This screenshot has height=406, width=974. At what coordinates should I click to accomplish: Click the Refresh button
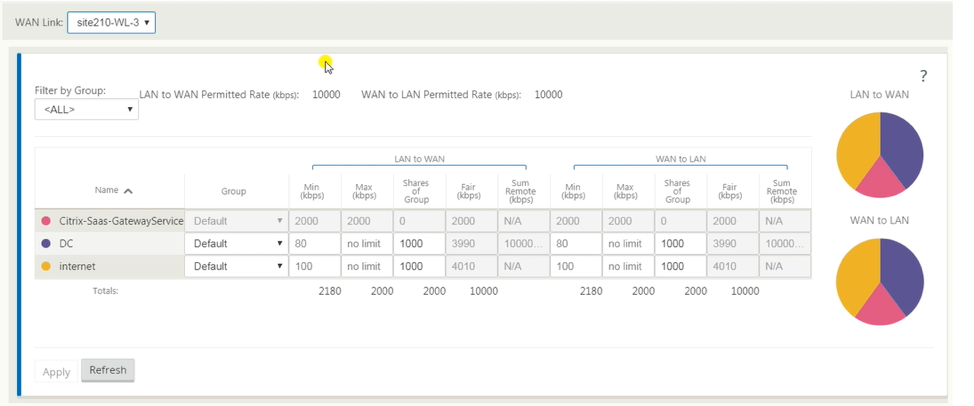point(107,370)
